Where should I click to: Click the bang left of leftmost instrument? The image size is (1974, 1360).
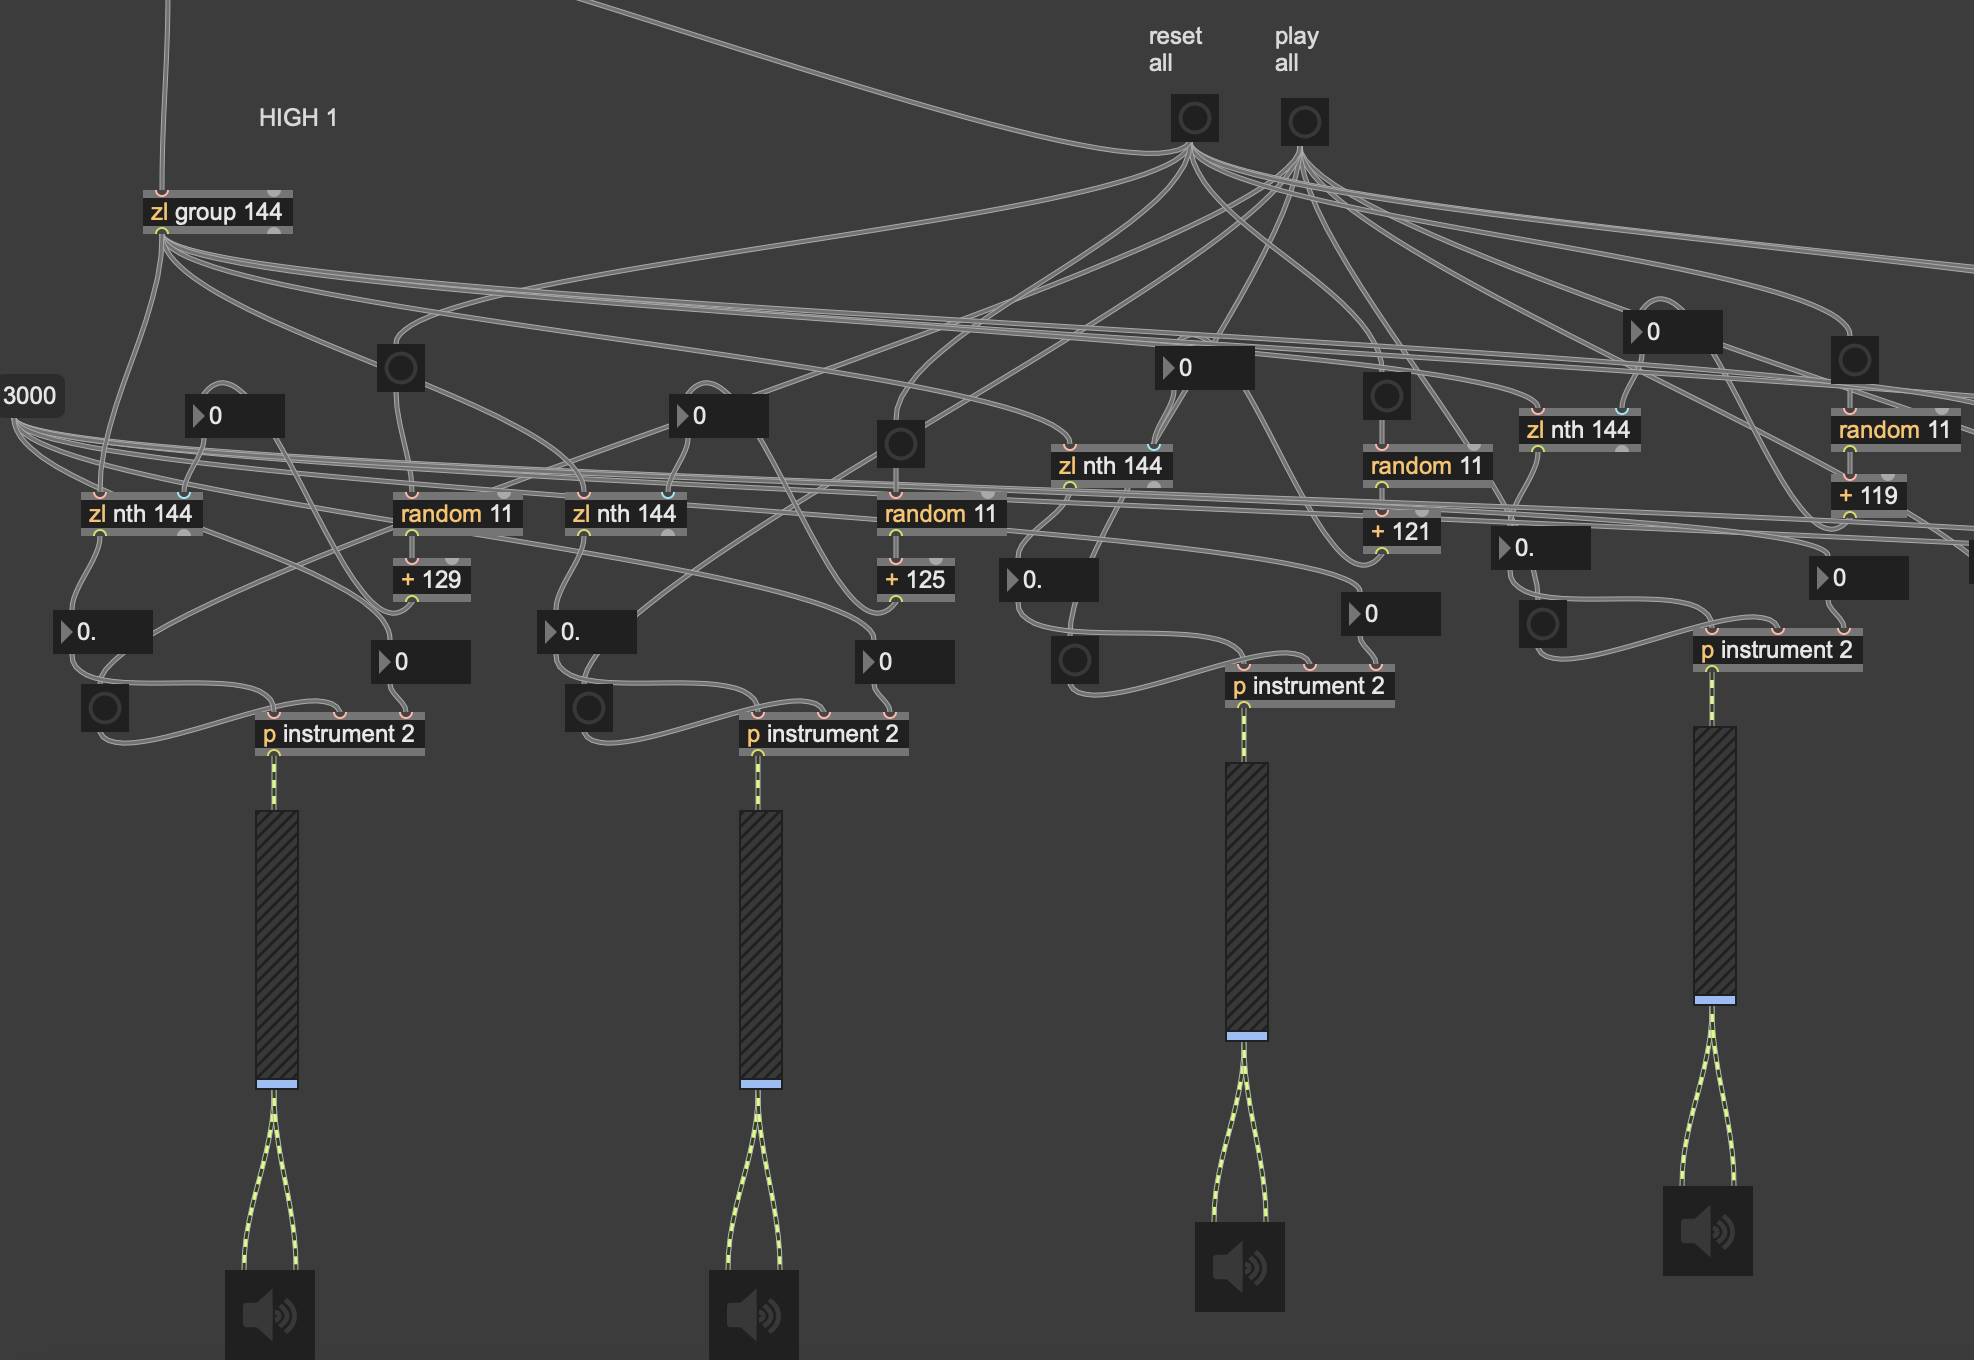pyautogui.click(x=104, y=708)
